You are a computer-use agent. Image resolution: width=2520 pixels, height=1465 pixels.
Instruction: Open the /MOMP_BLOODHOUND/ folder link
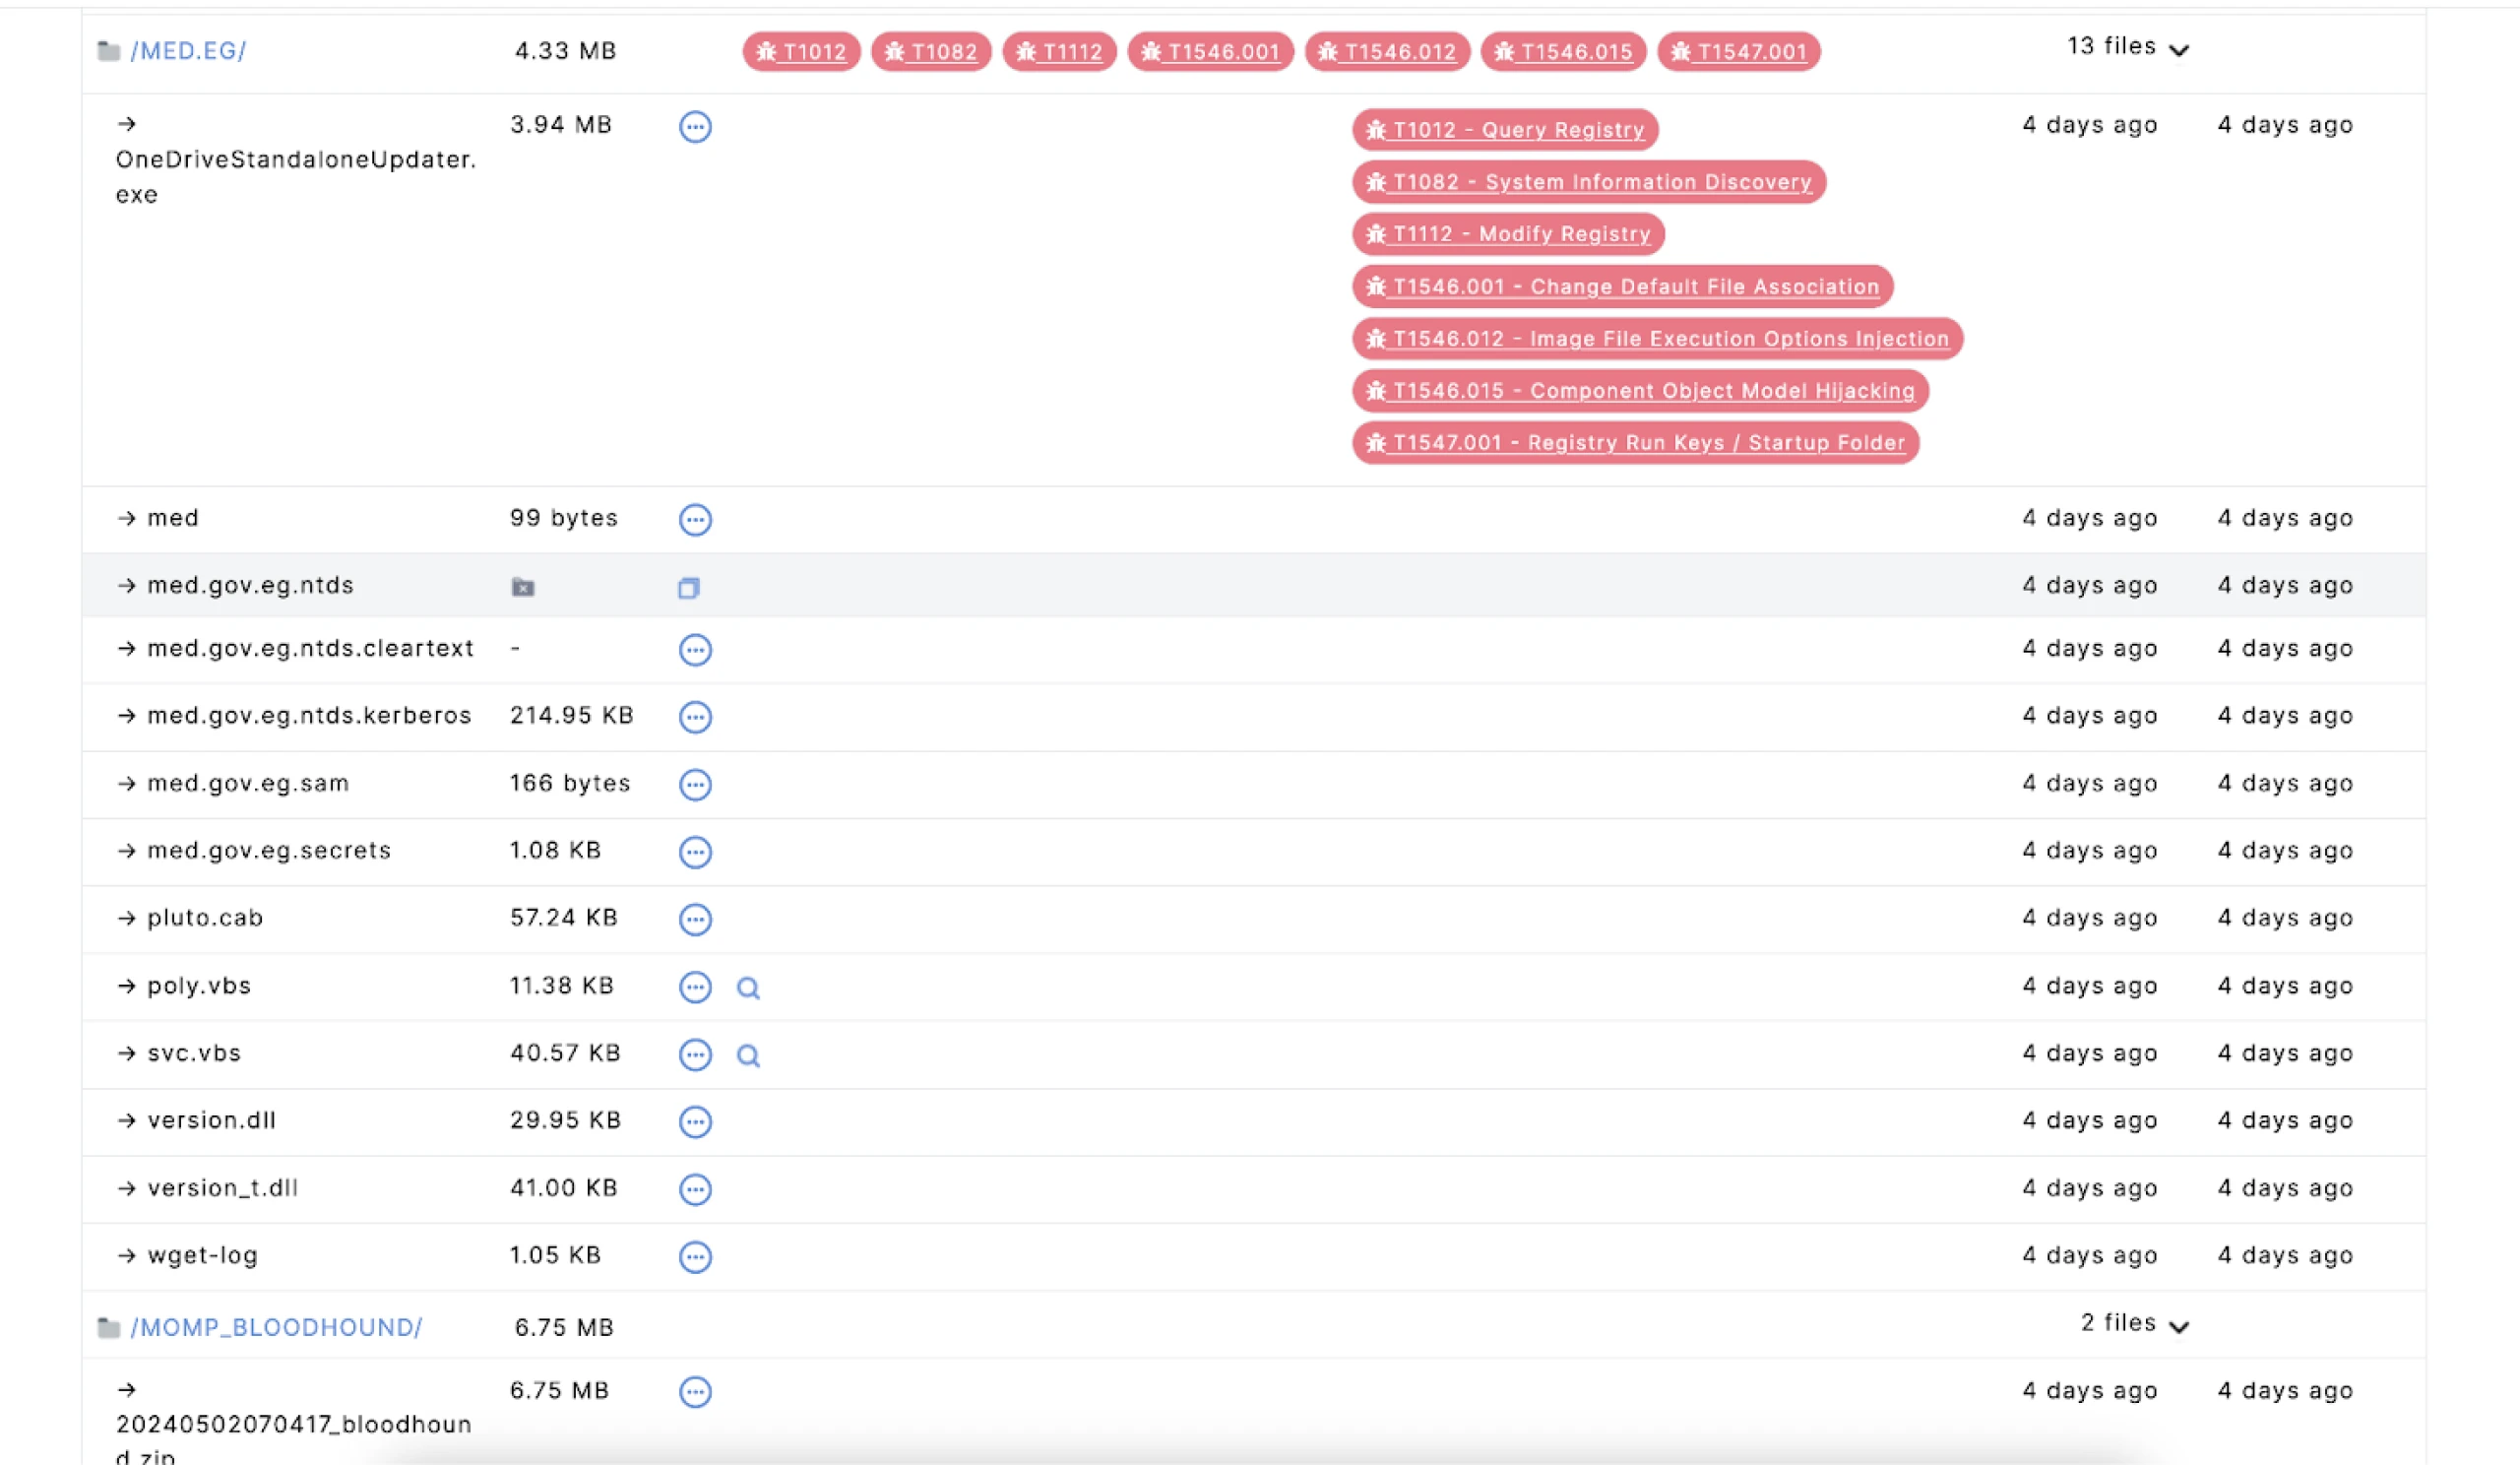coord(276,1328)
